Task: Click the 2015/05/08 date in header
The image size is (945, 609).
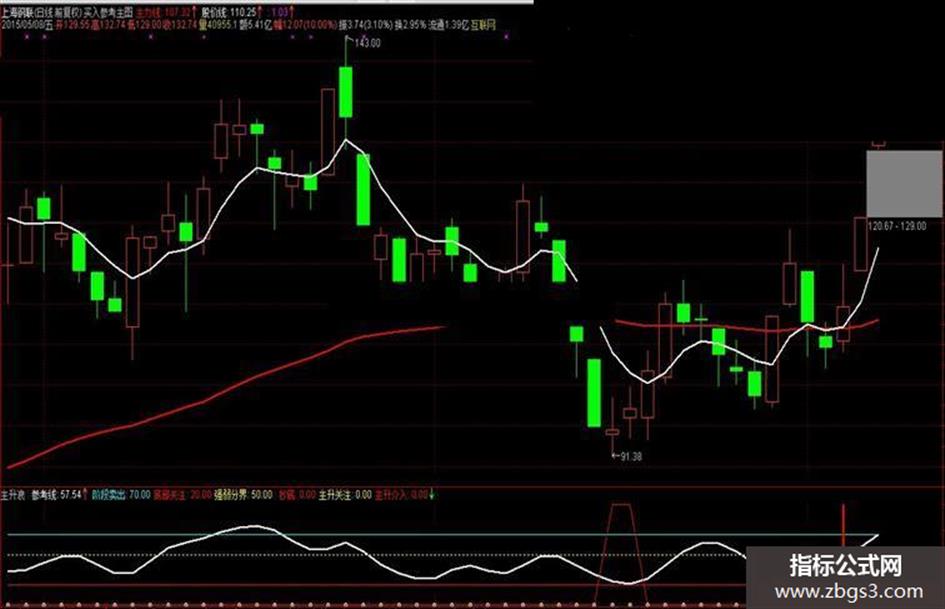Action: (x=23, y=25)
